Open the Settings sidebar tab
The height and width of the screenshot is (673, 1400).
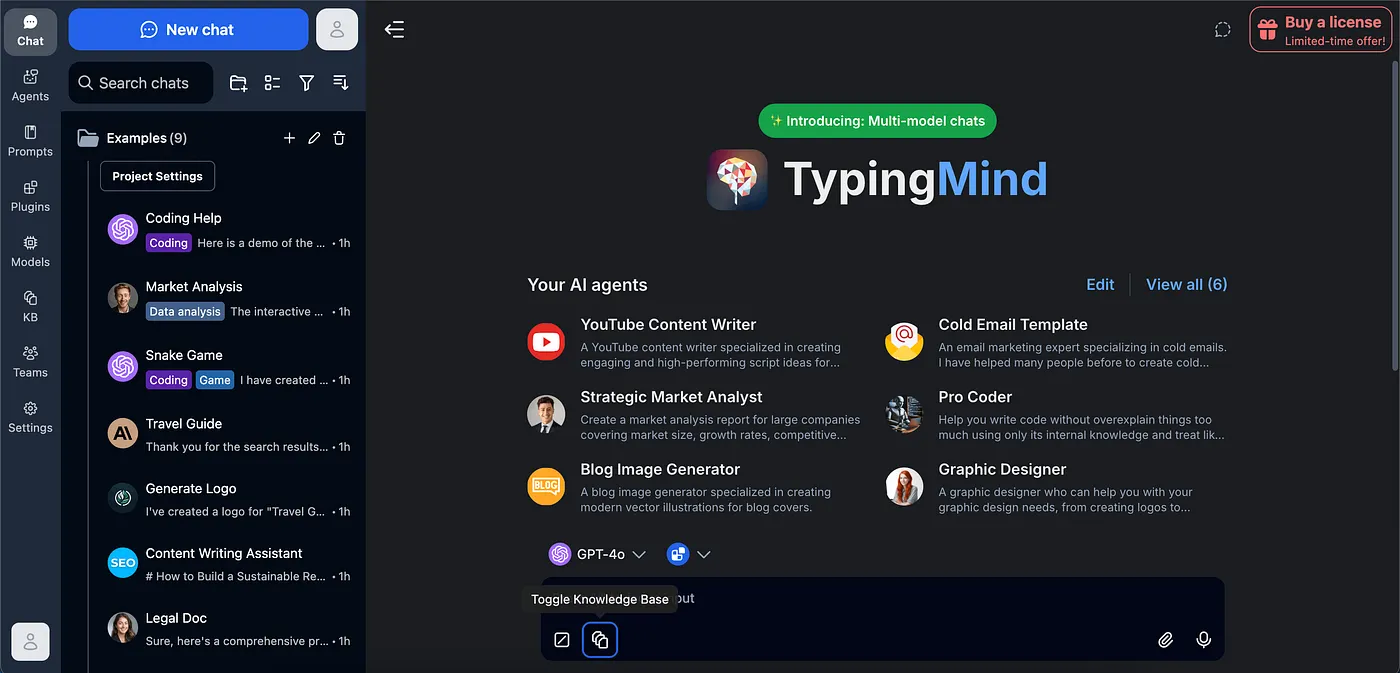(30, 417)
